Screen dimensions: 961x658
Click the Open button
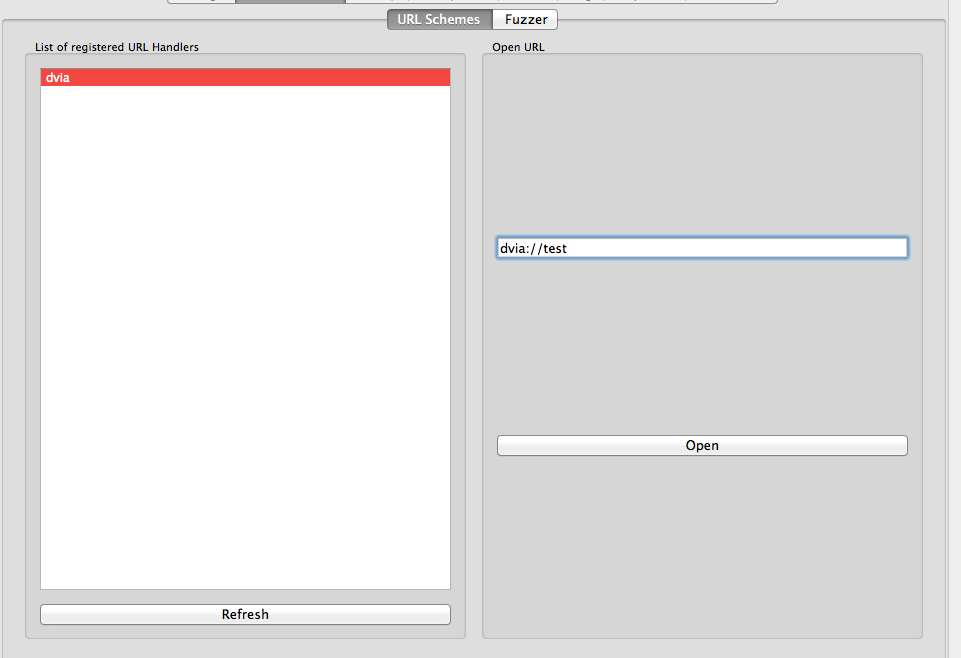click(x=702, y=445)
